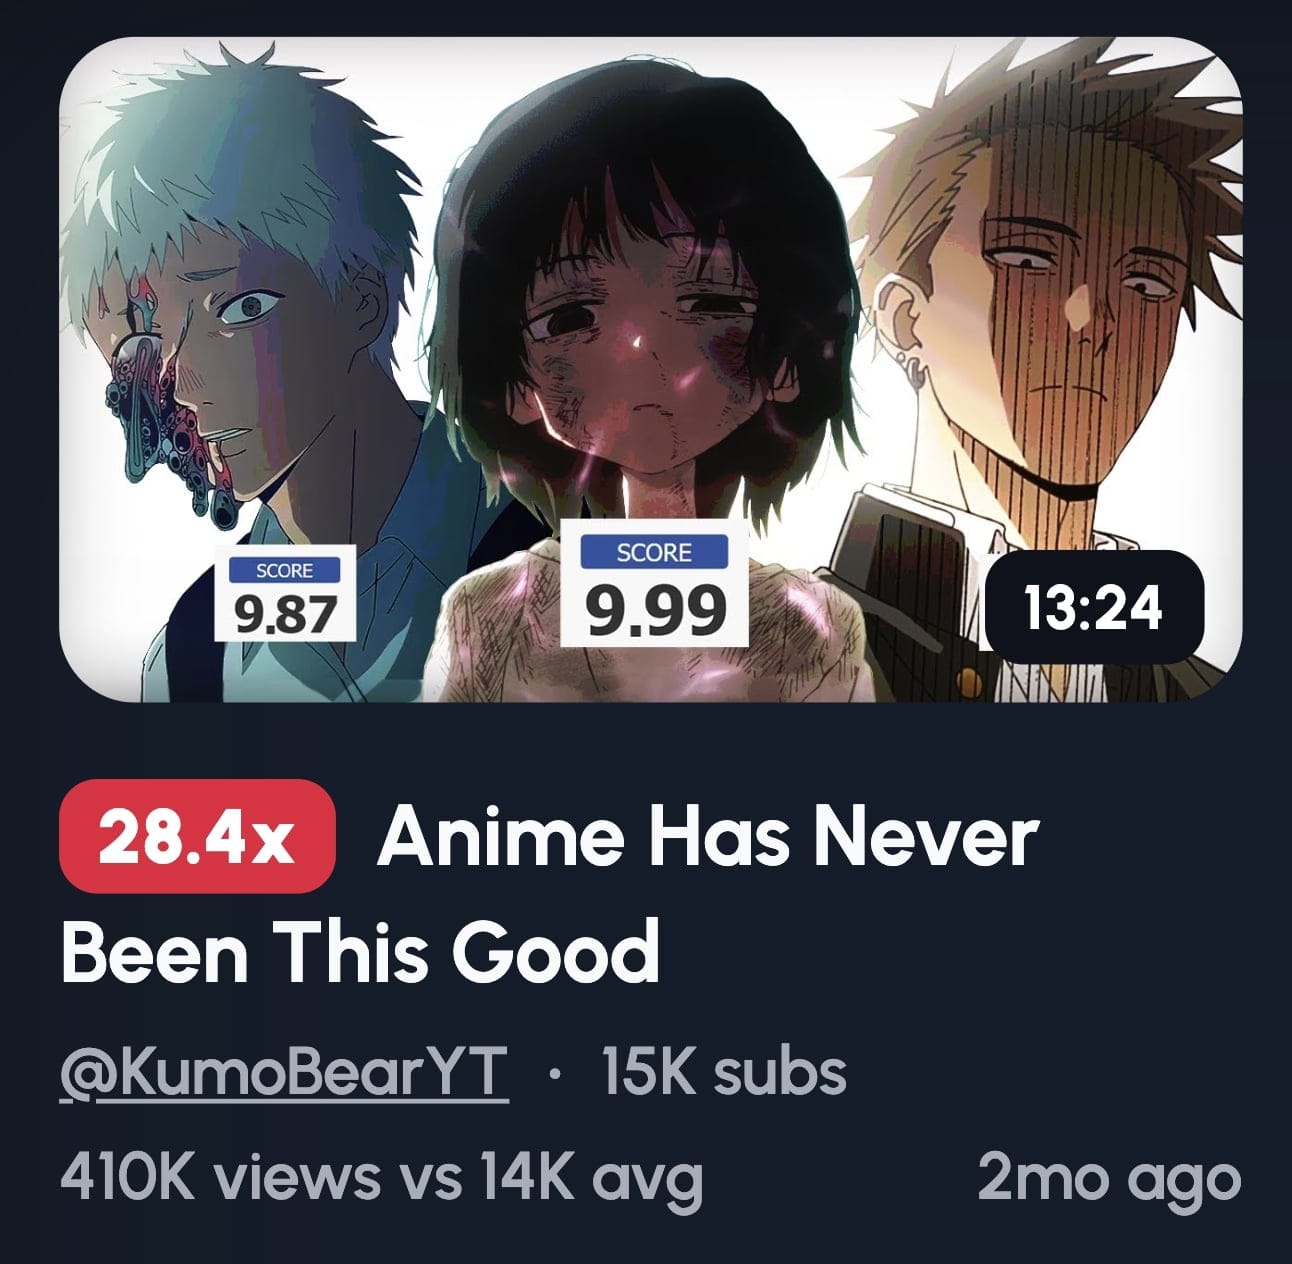
Task: Click the 13:24 duration badge
Action: pos(1094,608)
